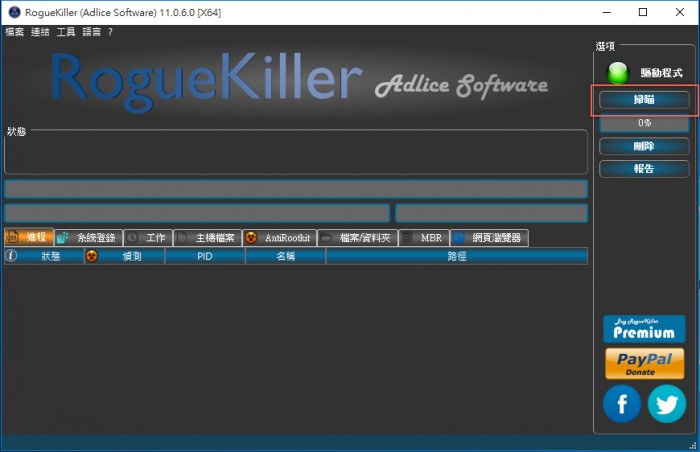Screen dimensions: 700x452
Task: Switch to the MBR tab
Action: tap(424, 238)
